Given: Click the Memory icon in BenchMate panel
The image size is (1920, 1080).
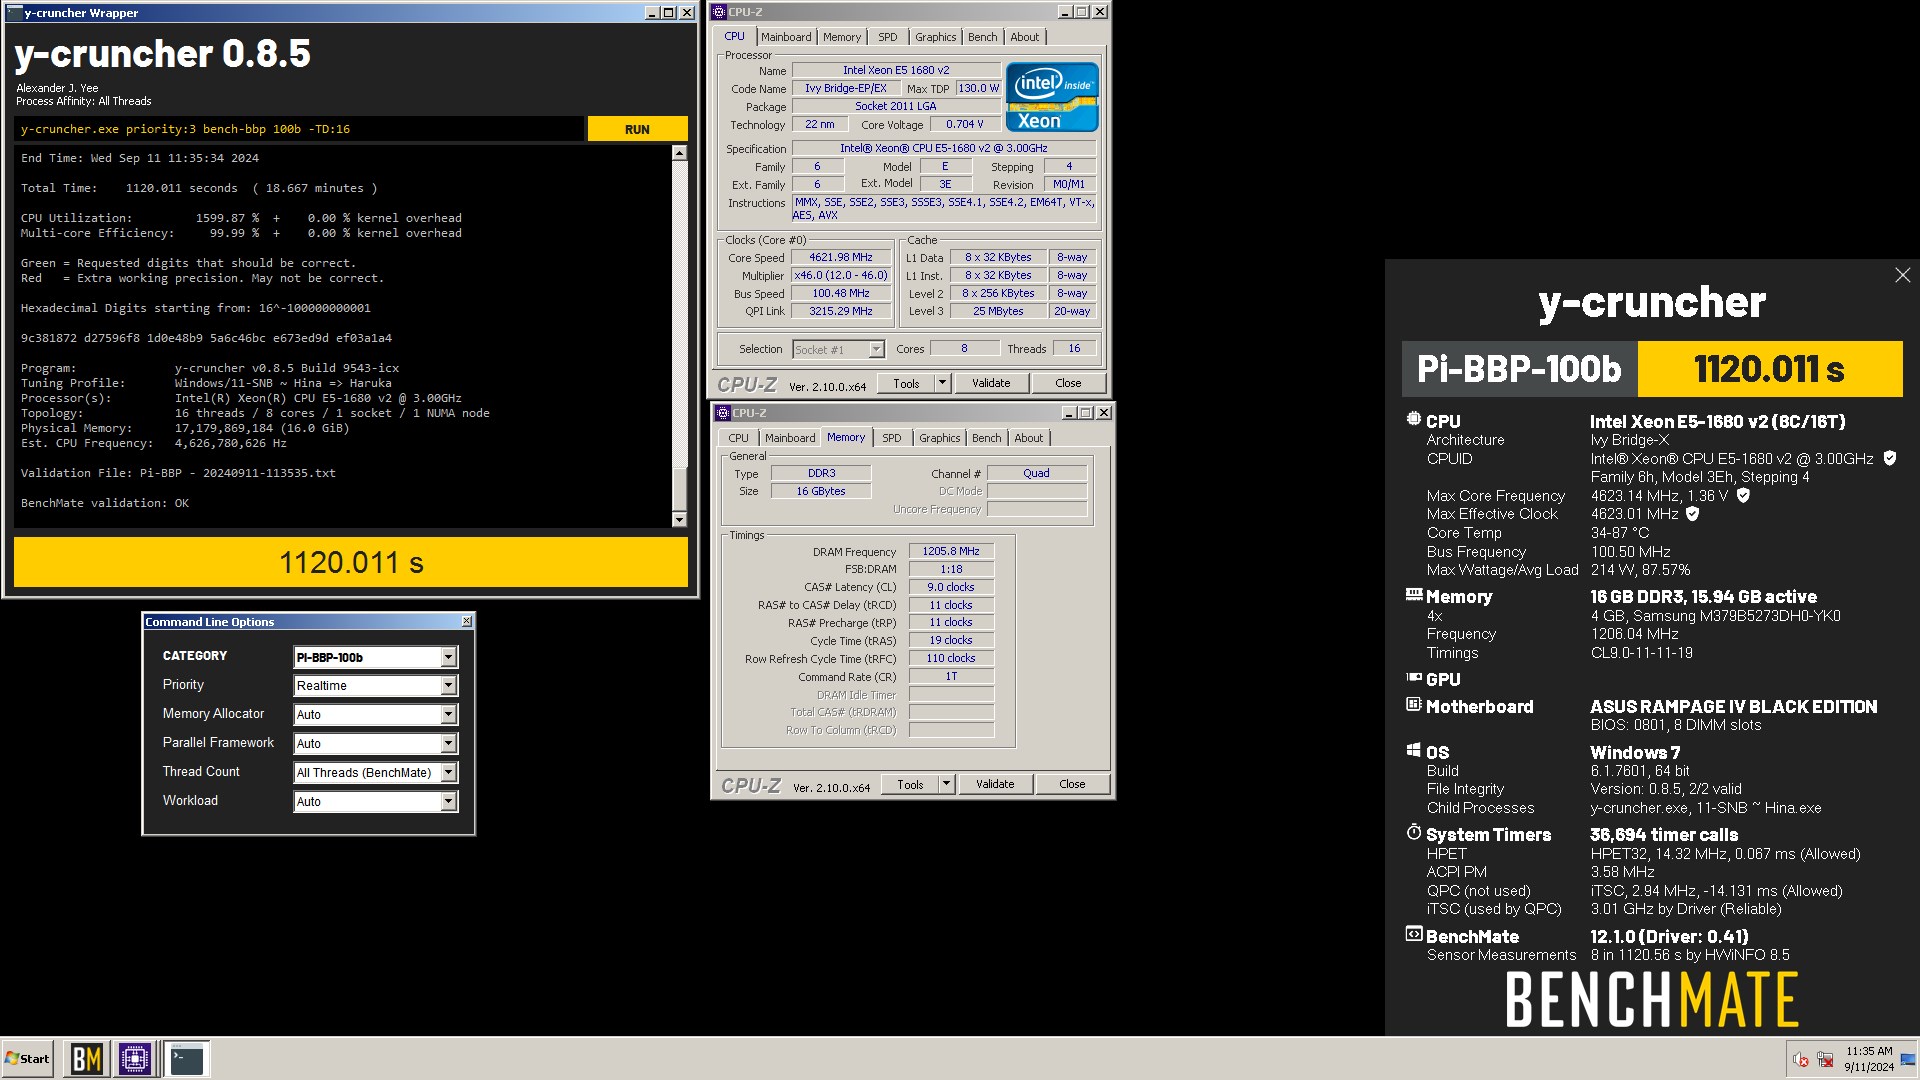Looking at the screenshot, I should 1413,594.
